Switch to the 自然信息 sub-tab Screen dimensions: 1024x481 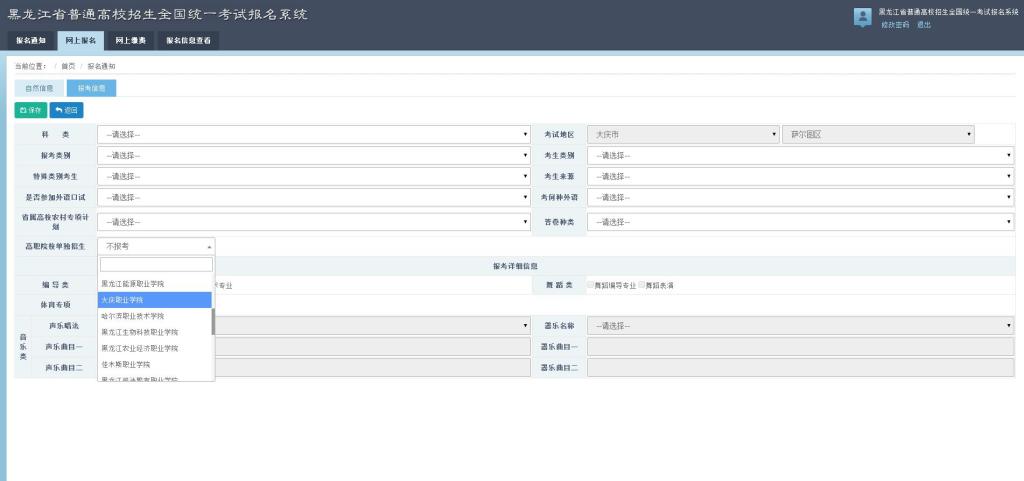tap(39, 88)
